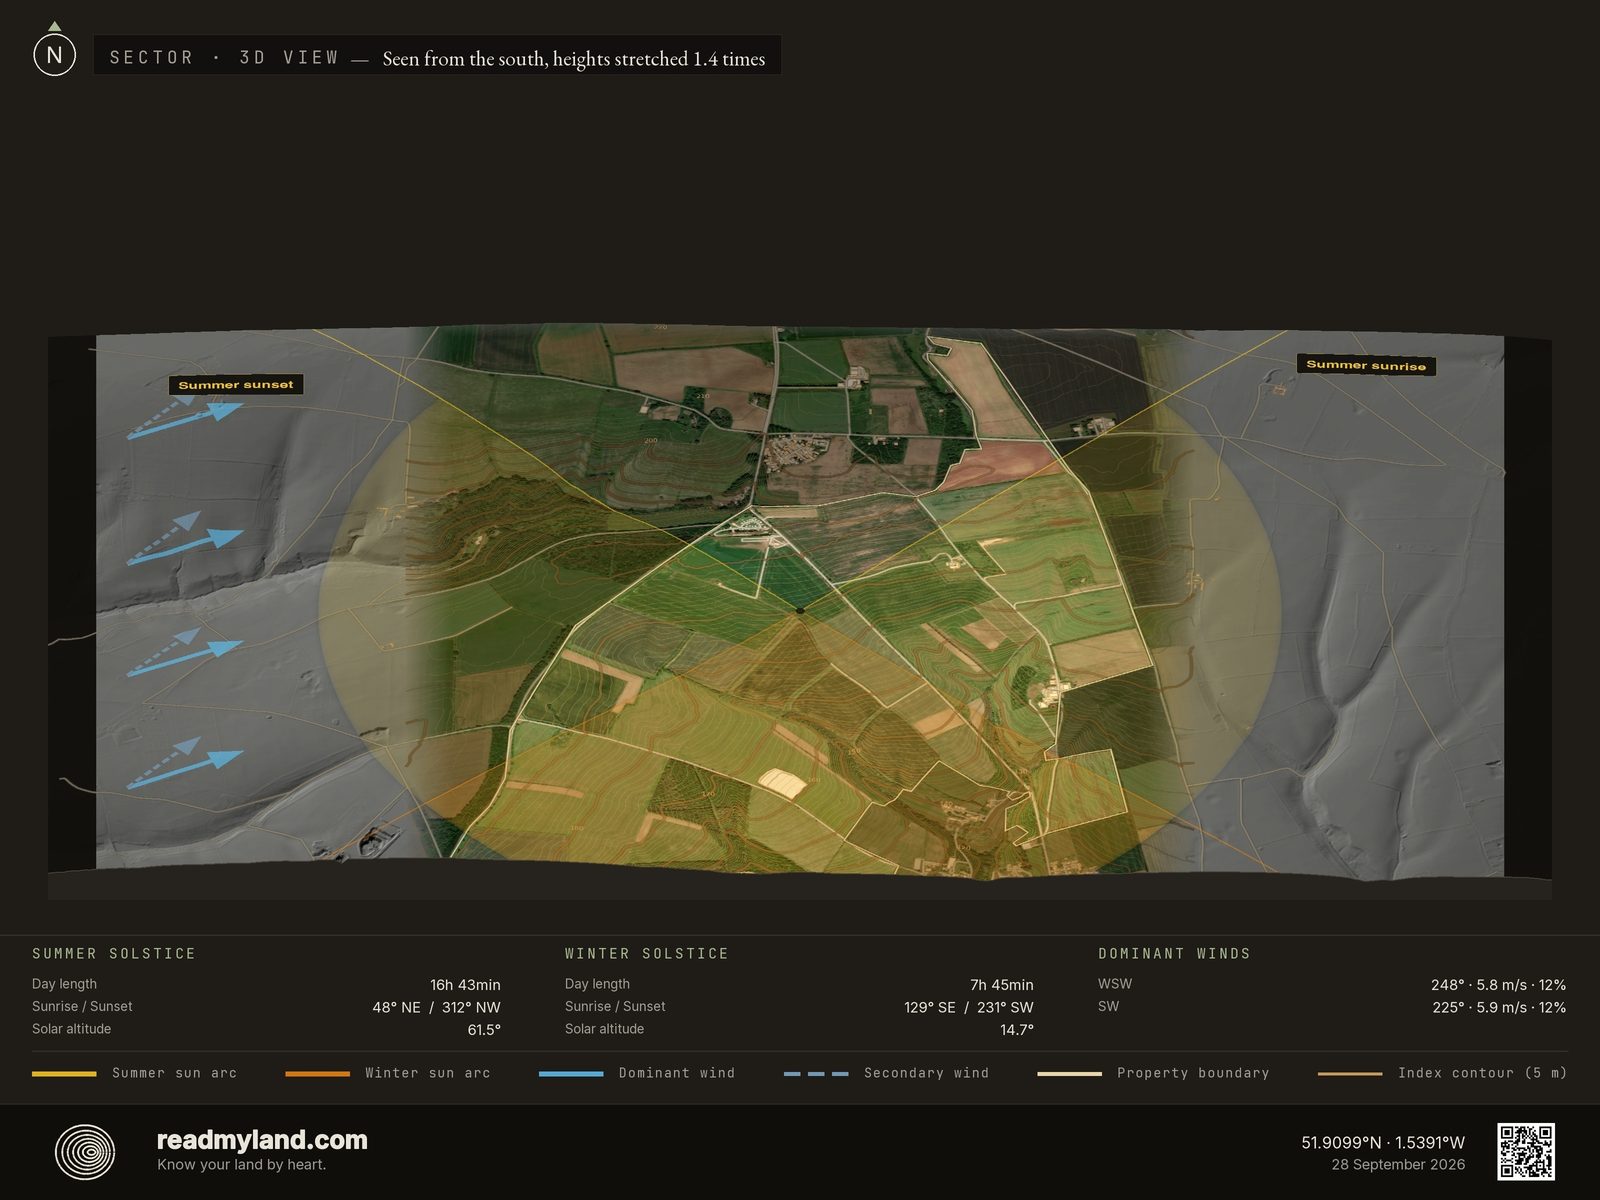Click the Summer sun arc legend swatch
The image size is (1600, 1200).
point(64,1073)
